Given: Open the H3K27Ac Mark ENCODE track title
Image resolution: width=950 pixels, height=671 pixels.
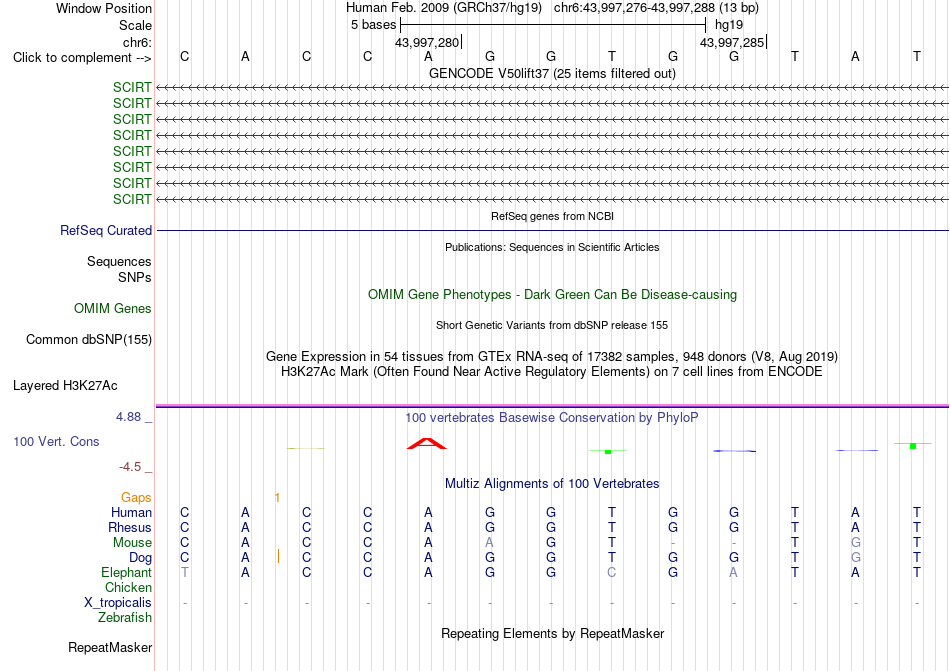Looking at the screenshot, I should [552, 371].
